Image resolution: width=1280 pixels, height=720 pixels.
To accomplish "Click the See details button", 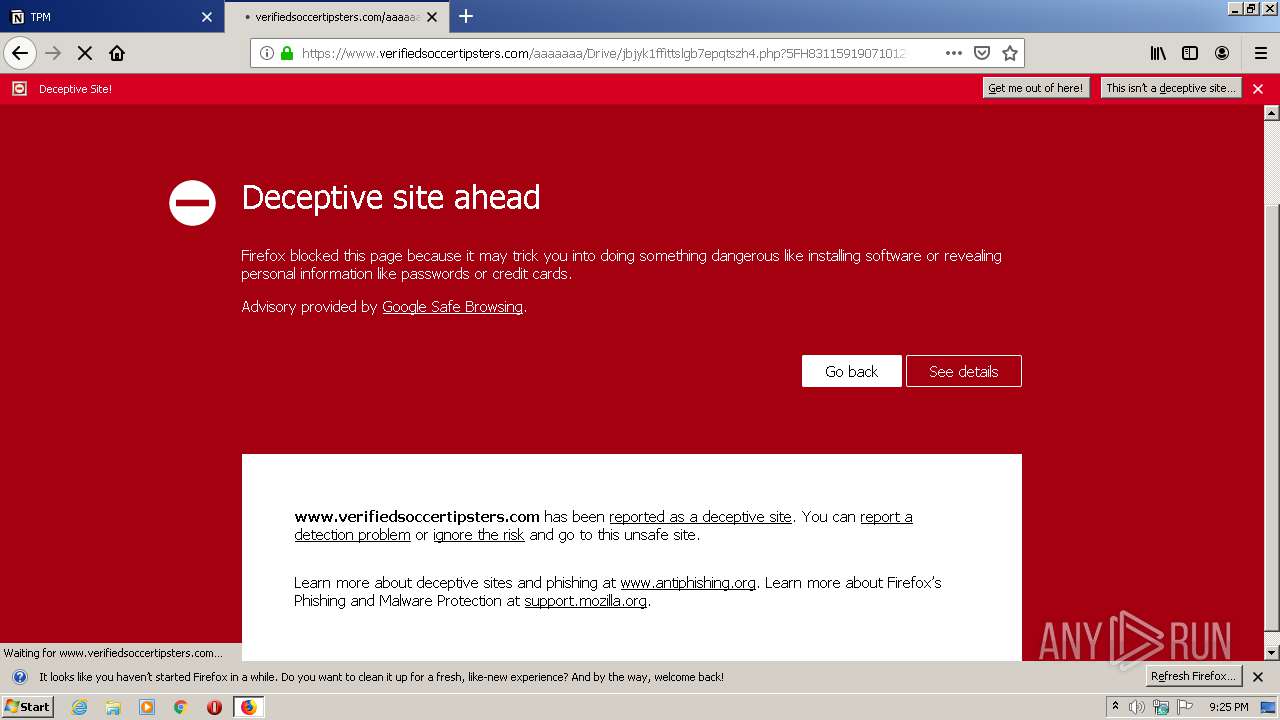I will tap(964, 371).
